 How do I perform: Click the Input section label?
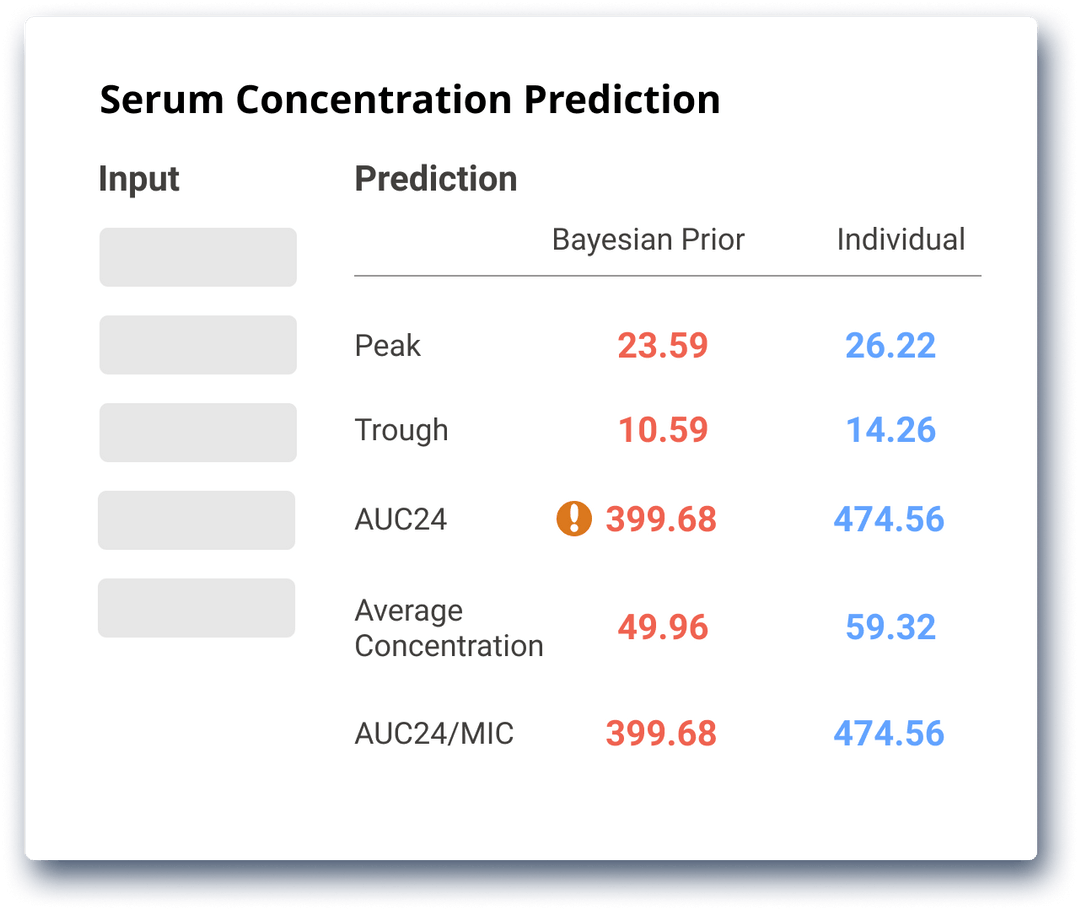[139, 178]
